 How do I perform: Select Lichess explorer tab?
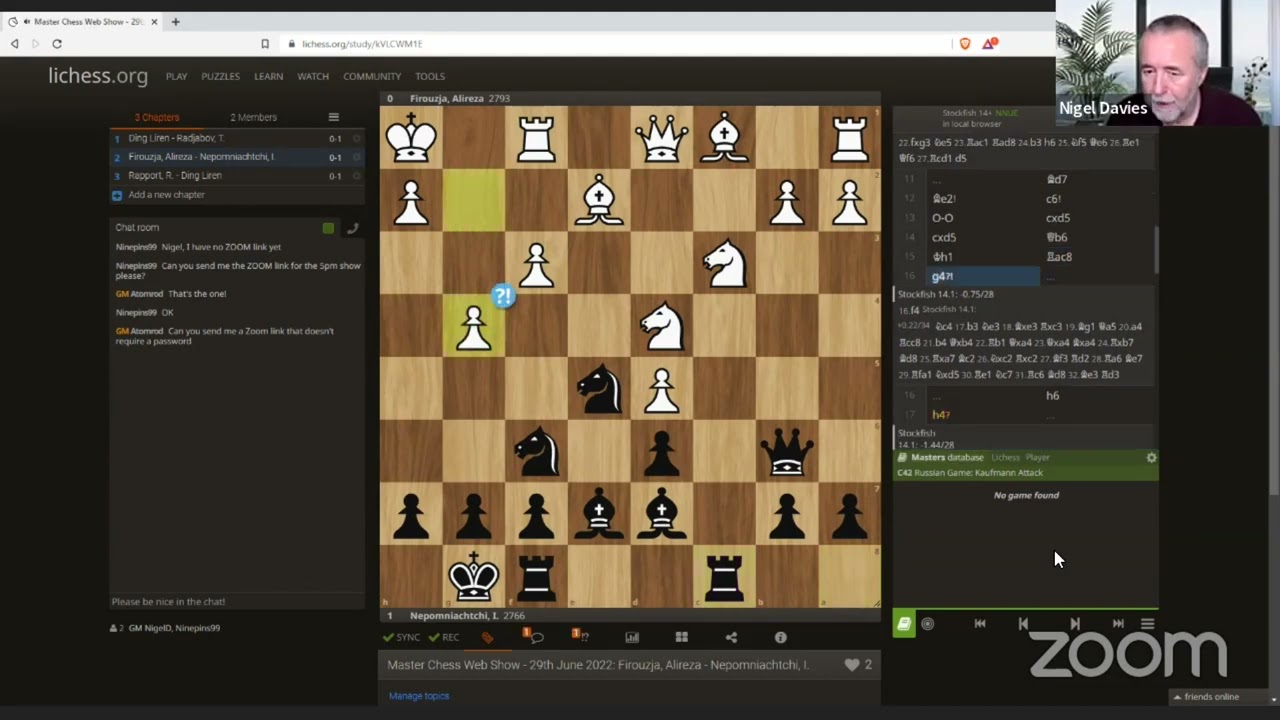[x=1005, y=457]
